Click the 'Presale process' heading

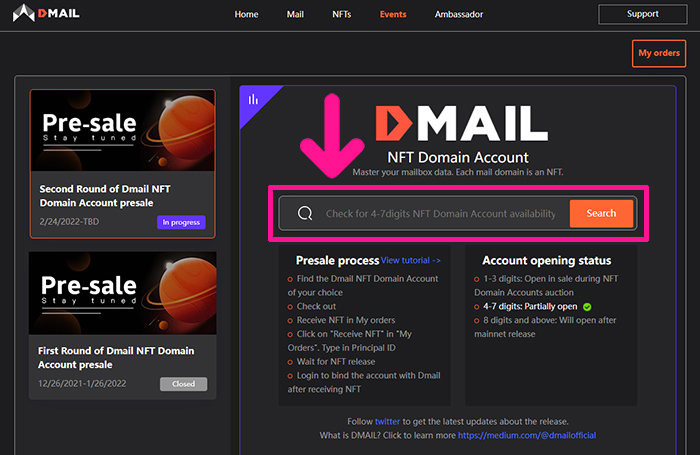337,260
